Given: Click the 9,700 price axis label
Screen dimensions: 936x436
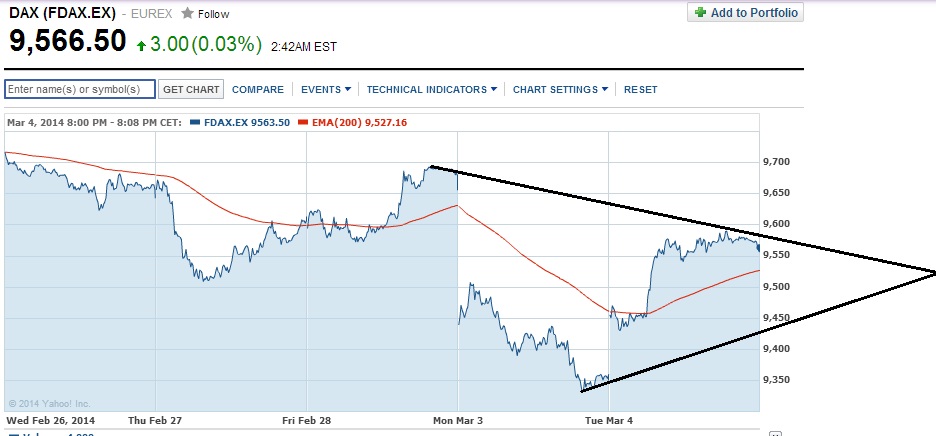Looking at the screenshot, I should pos(776,161).
